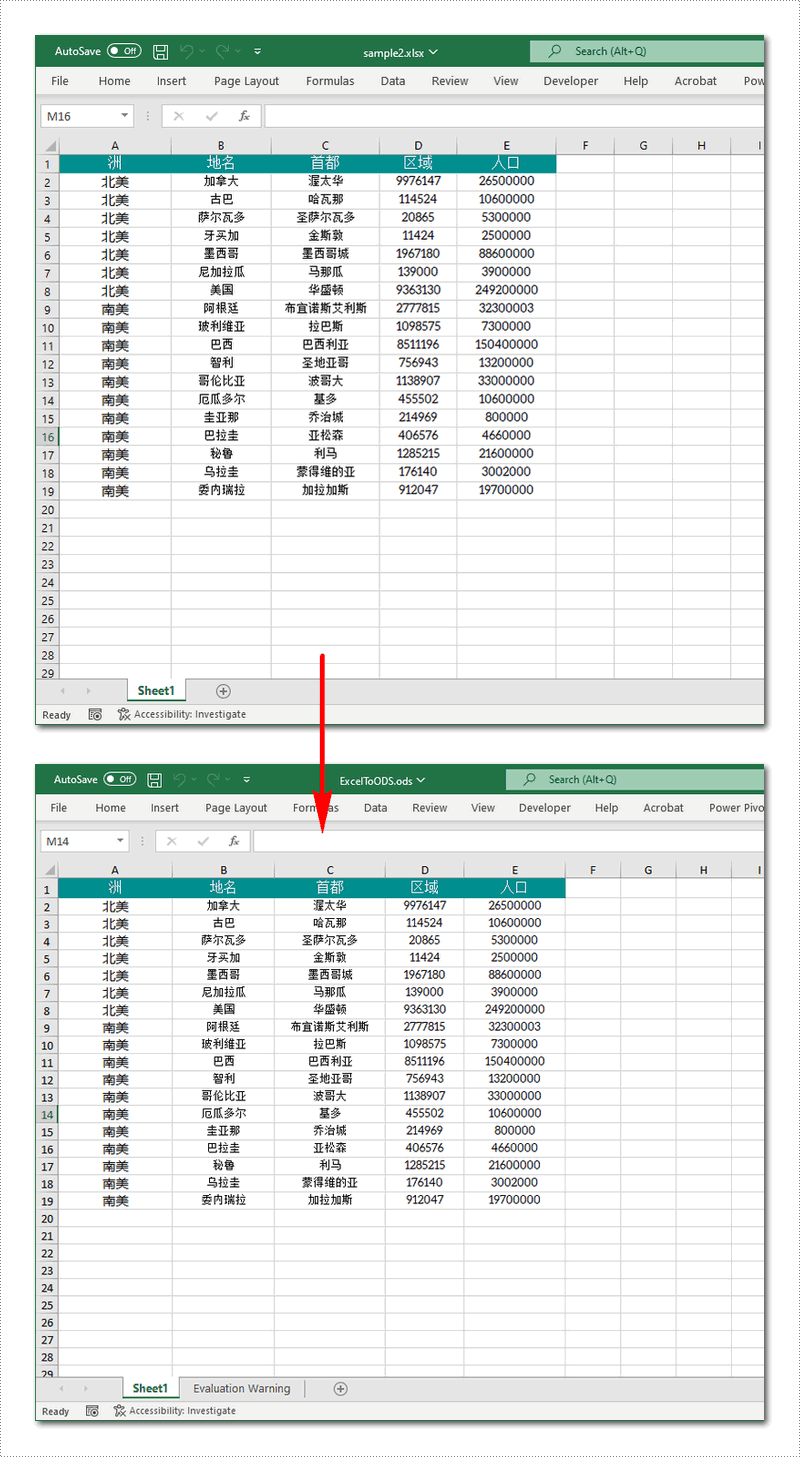Click next sheet arrow in sample2.xlsx
Viewport: 800px width, 1457px height.
click(x=88, y=691)
